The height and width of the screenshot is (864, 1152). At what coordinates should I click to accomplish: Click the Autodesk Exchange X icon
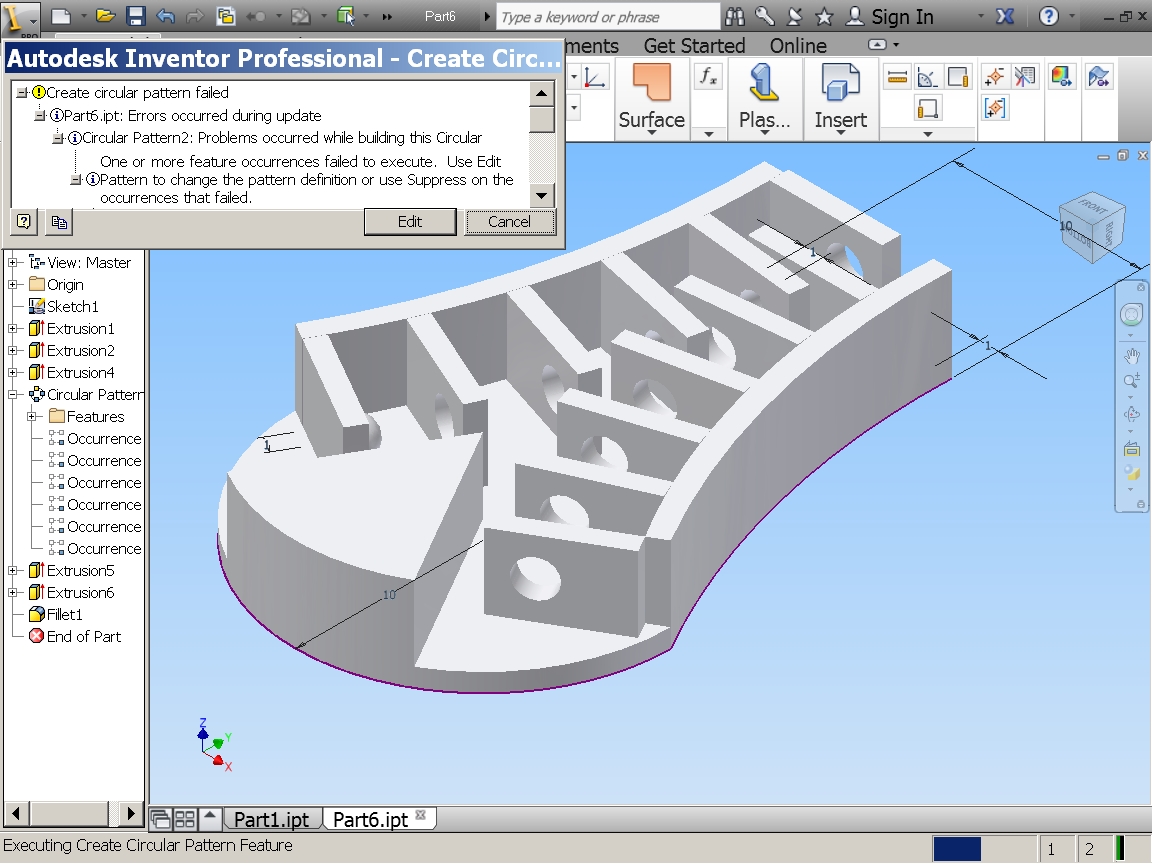coord(1005,16)
